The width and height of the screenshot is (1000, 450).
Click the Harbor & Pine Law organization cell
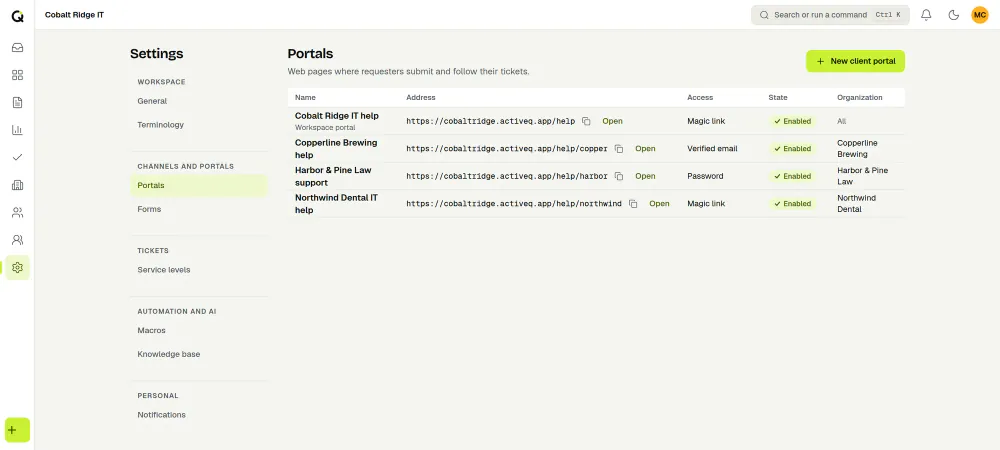coord(862,176)
